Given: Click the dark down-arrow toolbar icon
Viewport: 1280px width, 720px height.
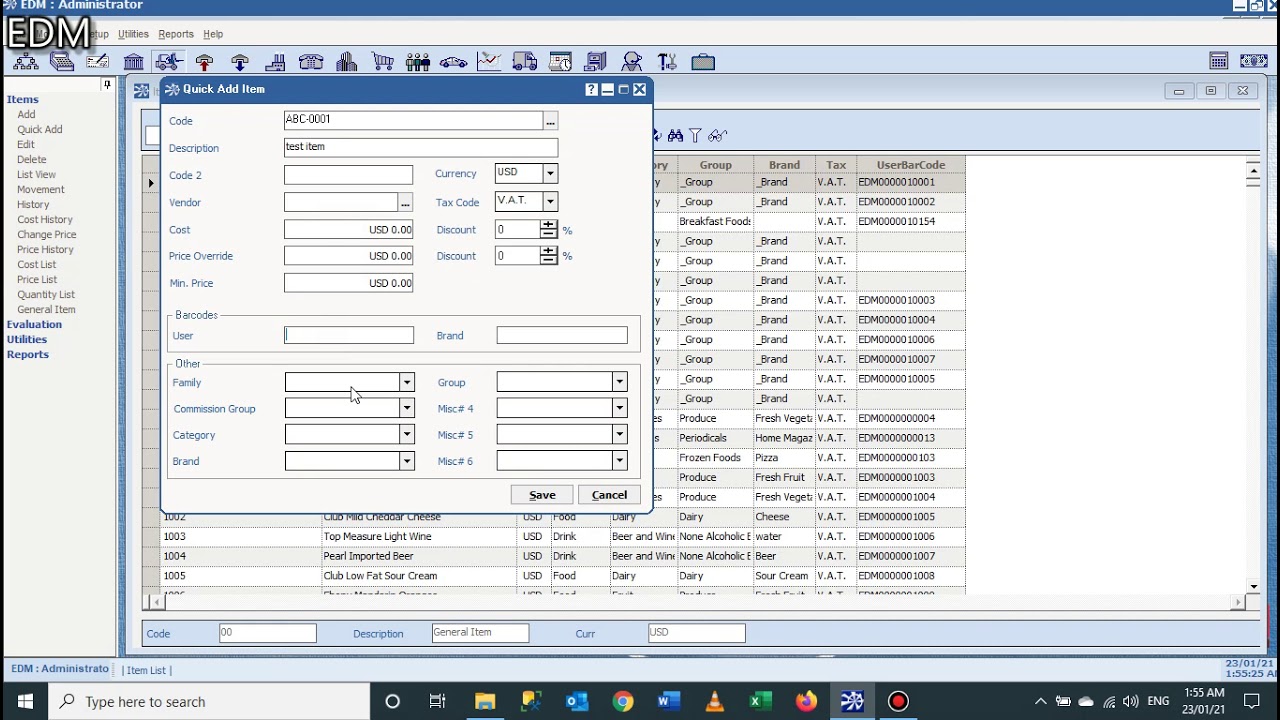Looking at the screenshot, I should (x=240, y=62).
